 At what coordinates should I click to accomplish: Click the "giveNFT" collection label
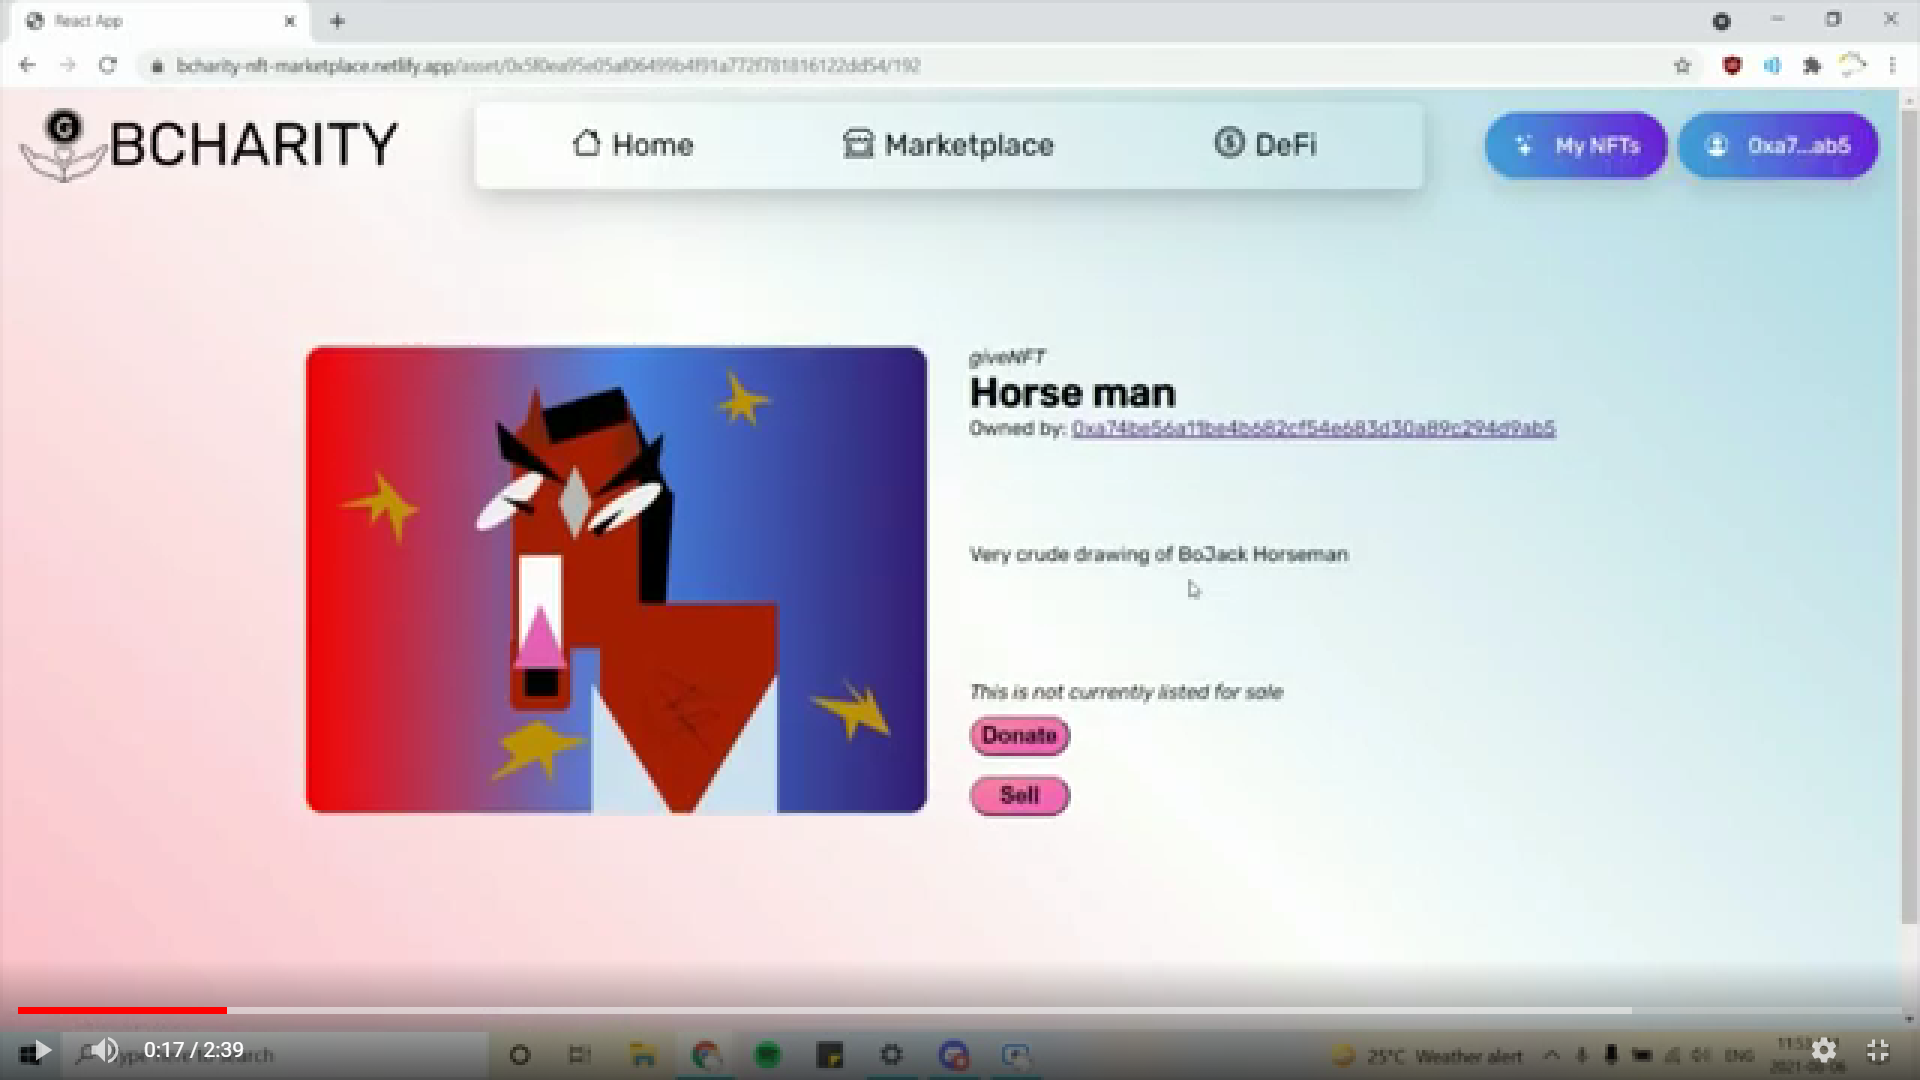(x=1007, y=357)
